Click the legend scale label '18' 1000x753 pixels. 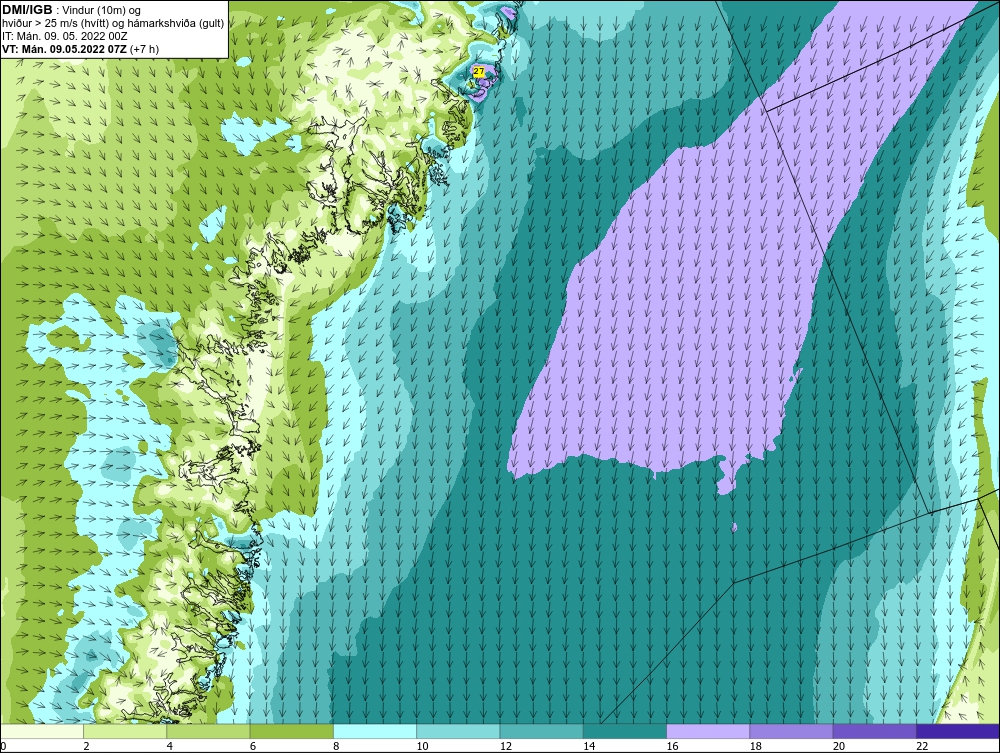756,747
